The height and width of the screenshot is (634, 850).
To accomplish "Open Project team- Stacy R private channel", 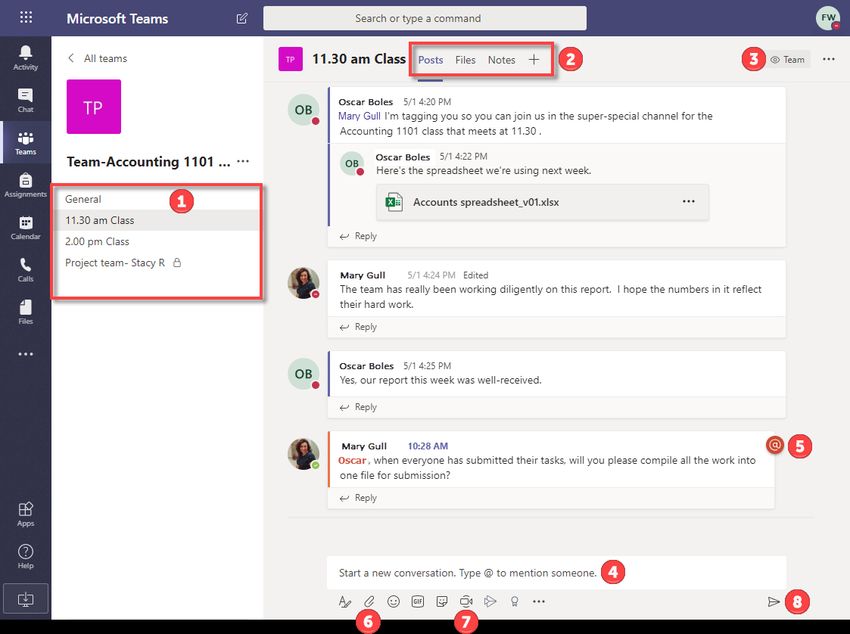I will click(x=157, y=263).
